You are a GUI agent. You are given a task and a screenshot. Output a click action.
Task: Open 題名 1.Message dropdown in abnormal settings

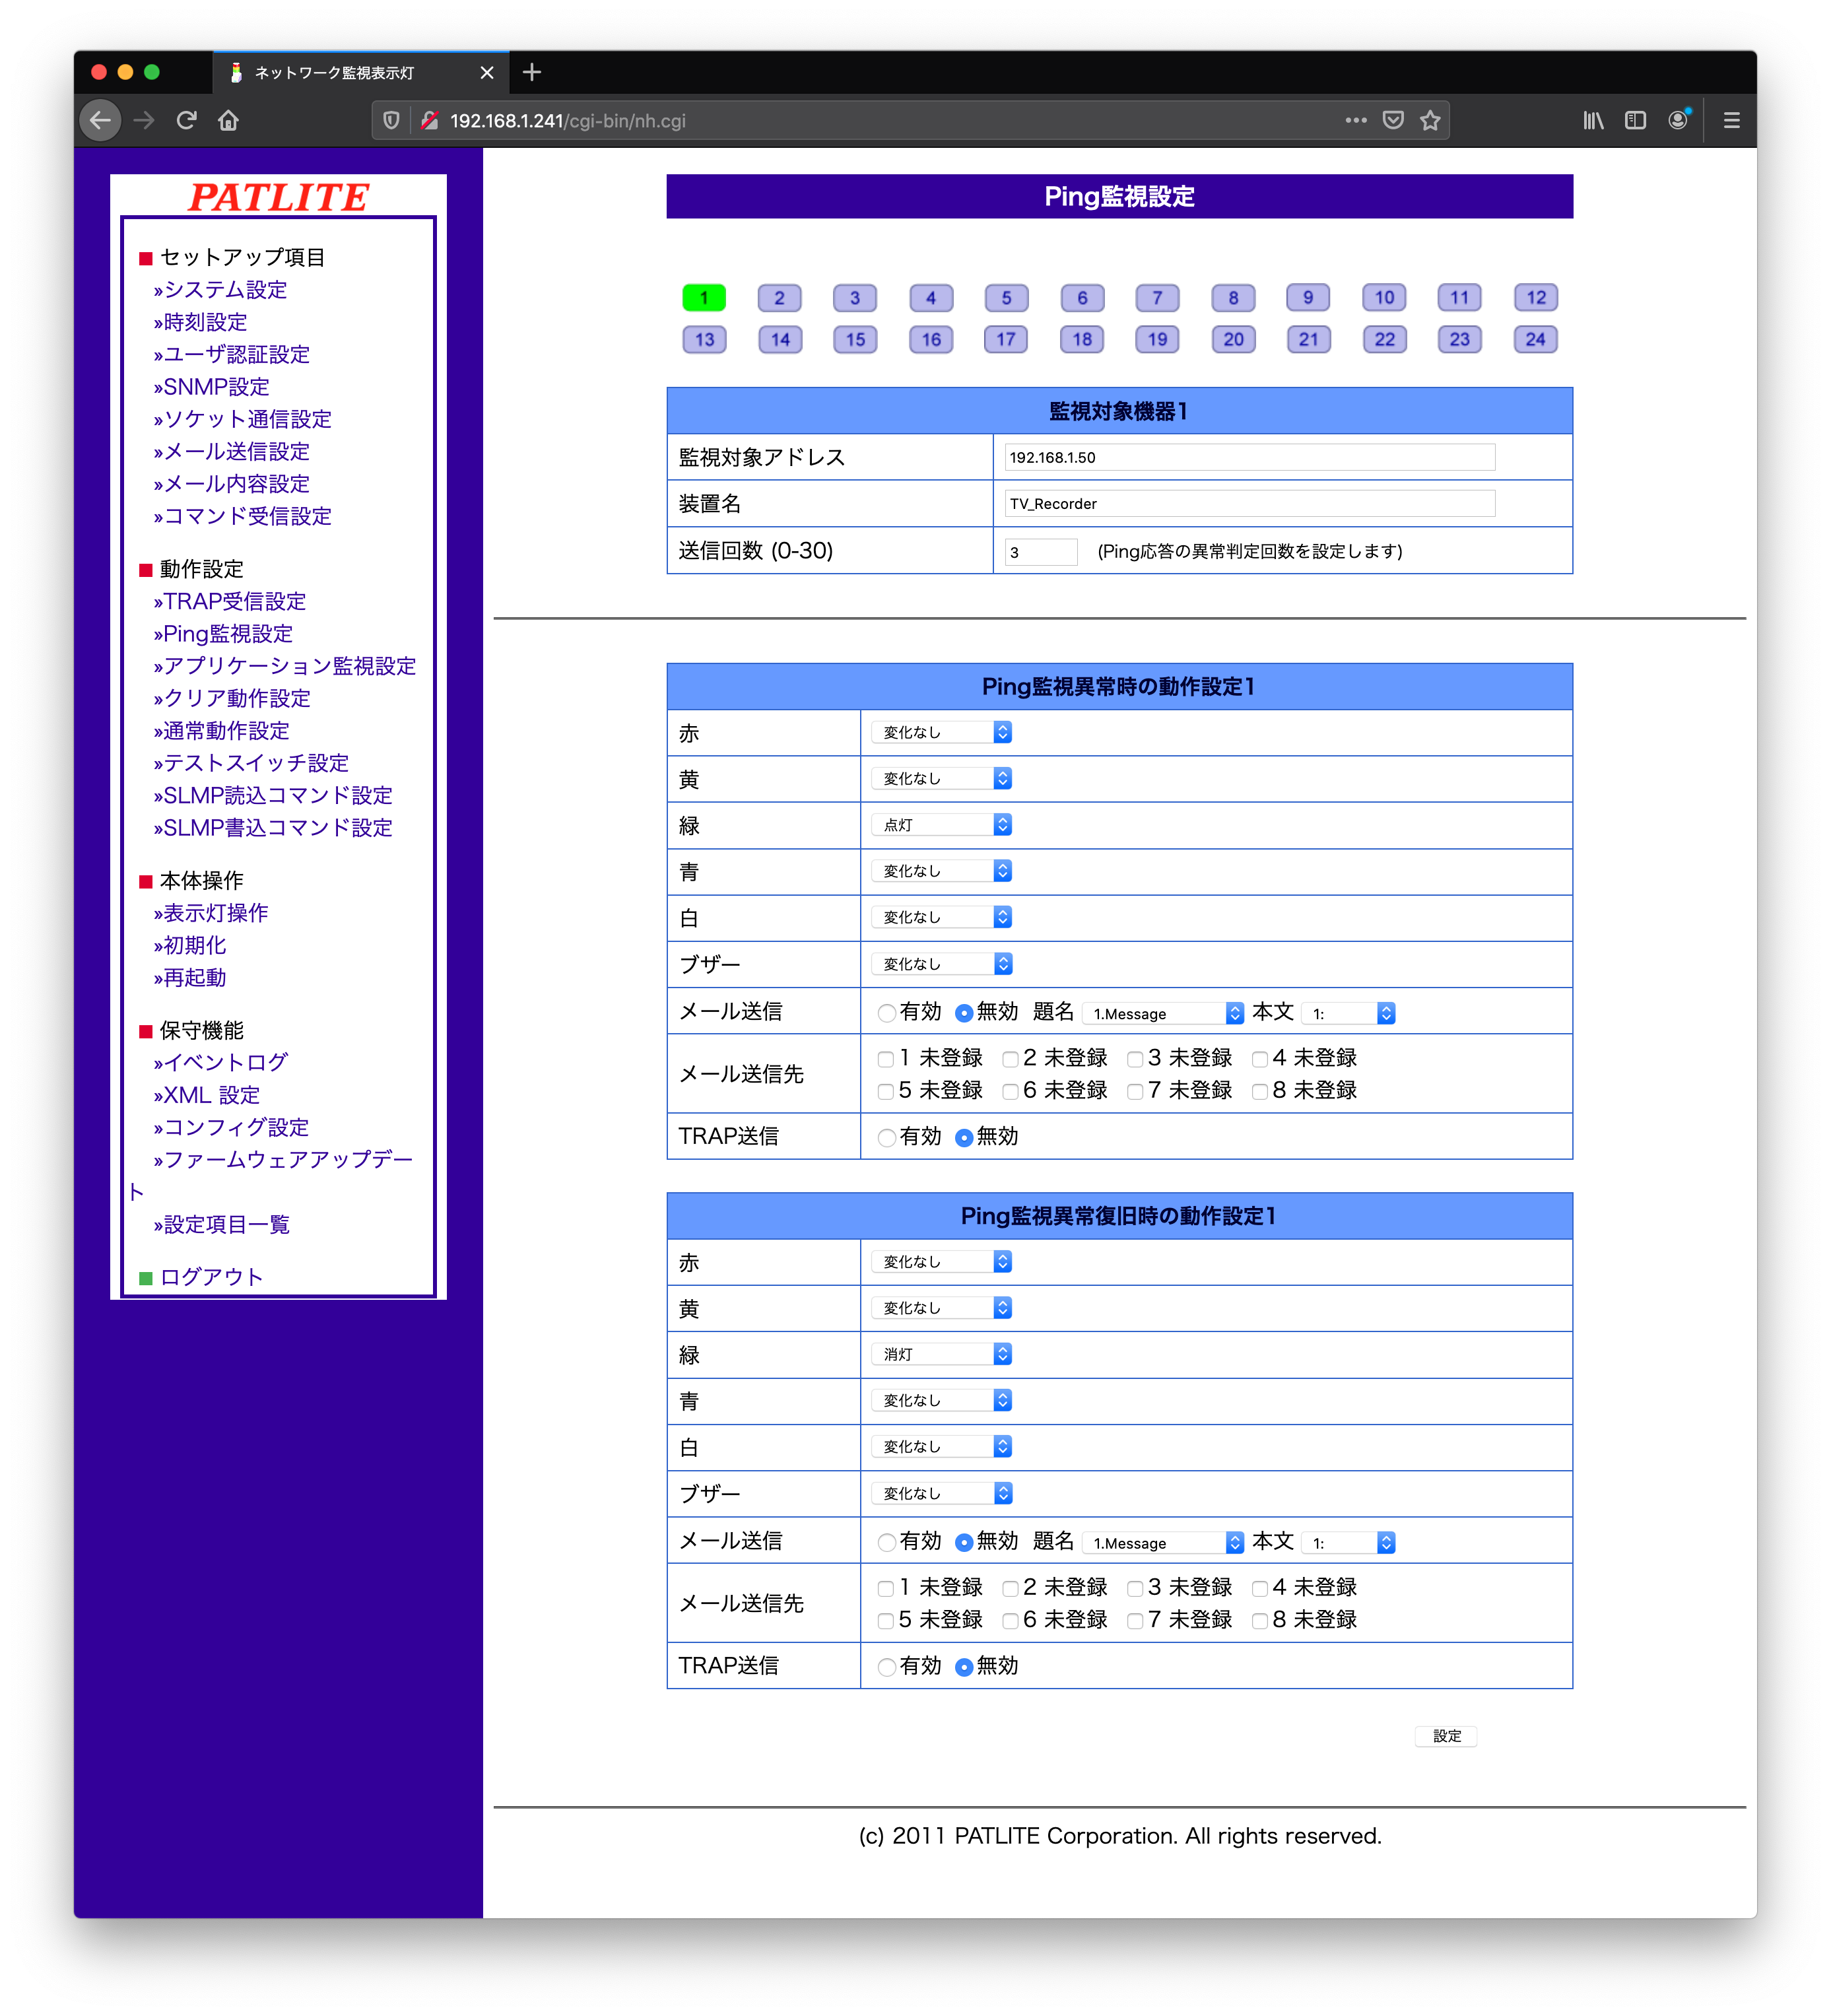[1163, 1013]
